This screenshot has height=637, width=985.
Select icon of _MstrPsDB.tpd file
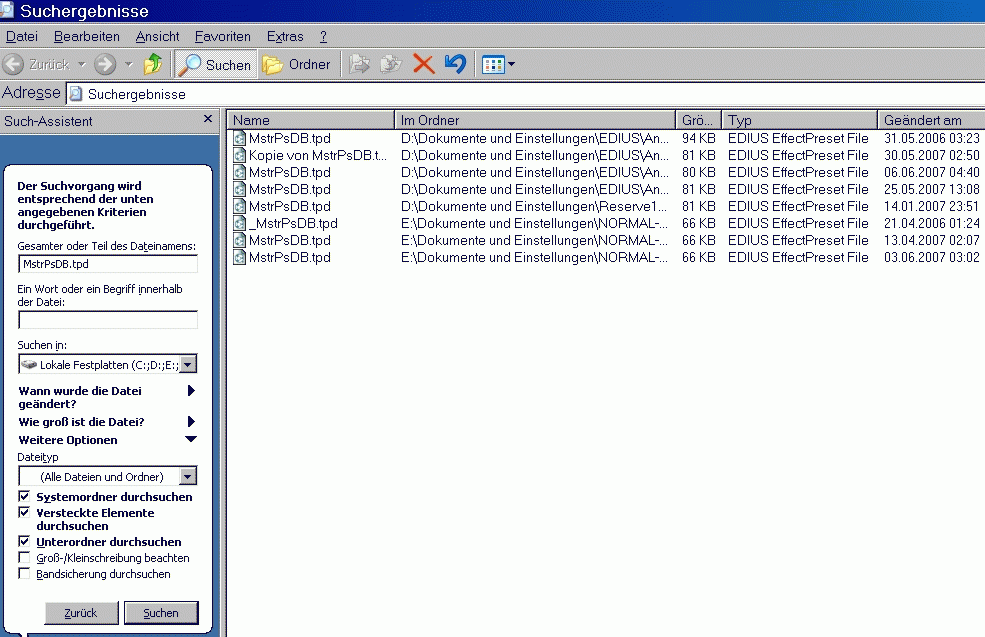click(x=239, y=223)
